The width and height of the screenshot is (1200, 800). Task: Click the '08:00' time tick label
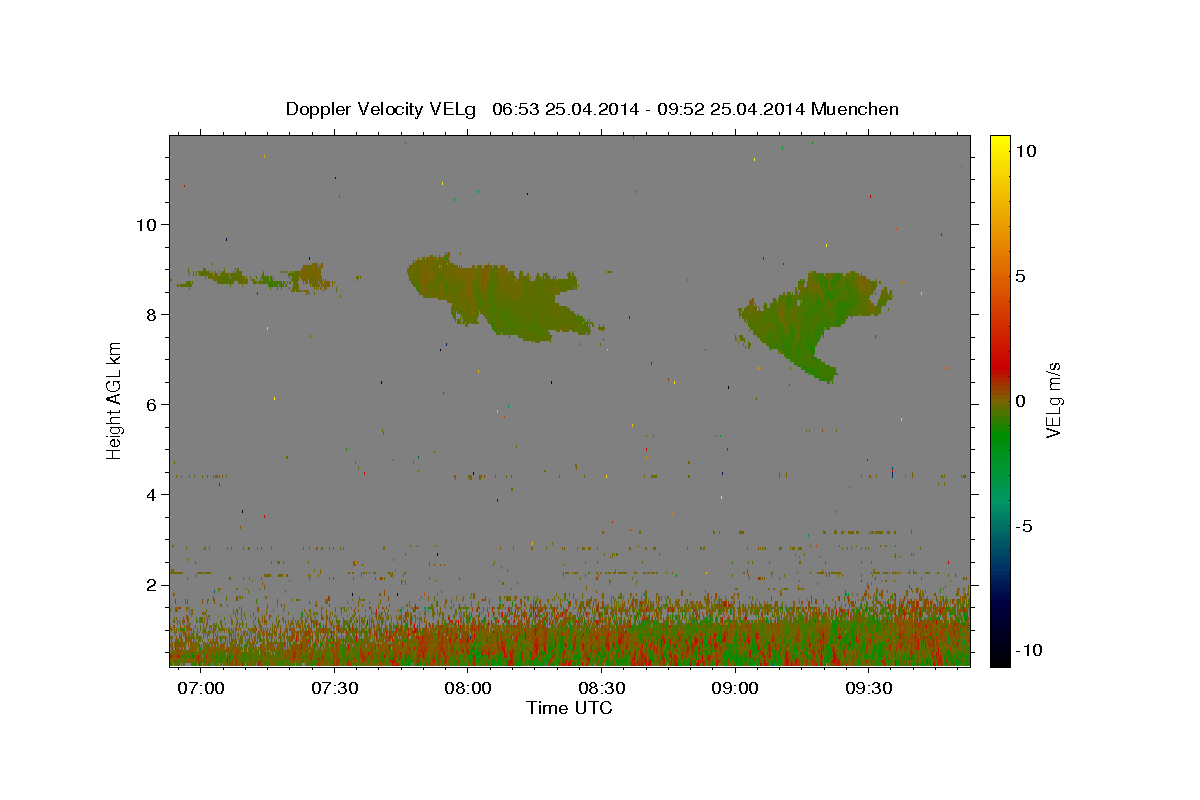pos(469,689)
